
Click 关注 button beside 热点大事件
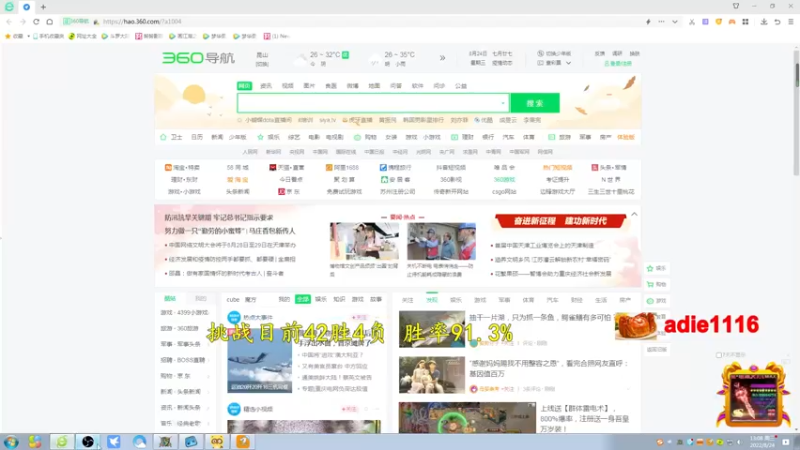(x=359, y=317)
